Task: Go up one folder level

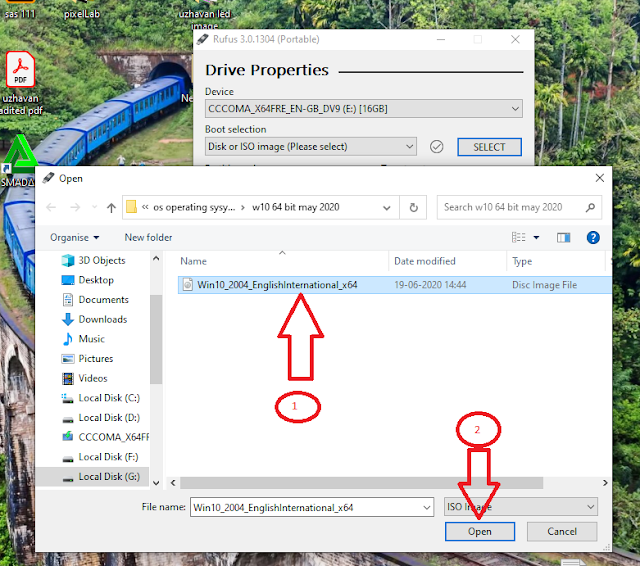Action: point(111,208)
